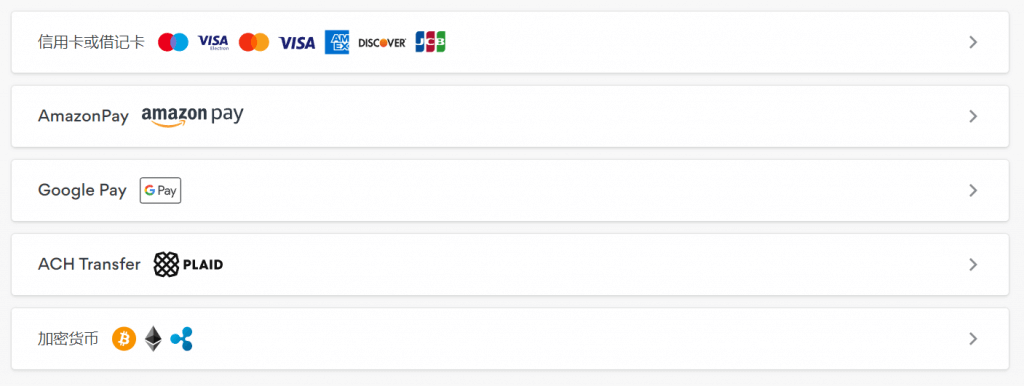The width and height of the screenshot is (1024, 386).
Task: Select the Google Pay text label
Action: click(x=82, y=191)
